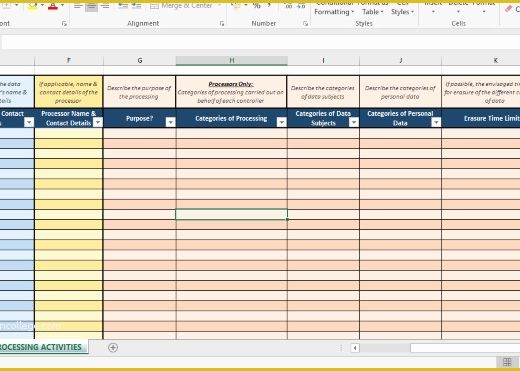The image size is (520, 371).
Task: Apply the percent style format
Action: (257, 6)
